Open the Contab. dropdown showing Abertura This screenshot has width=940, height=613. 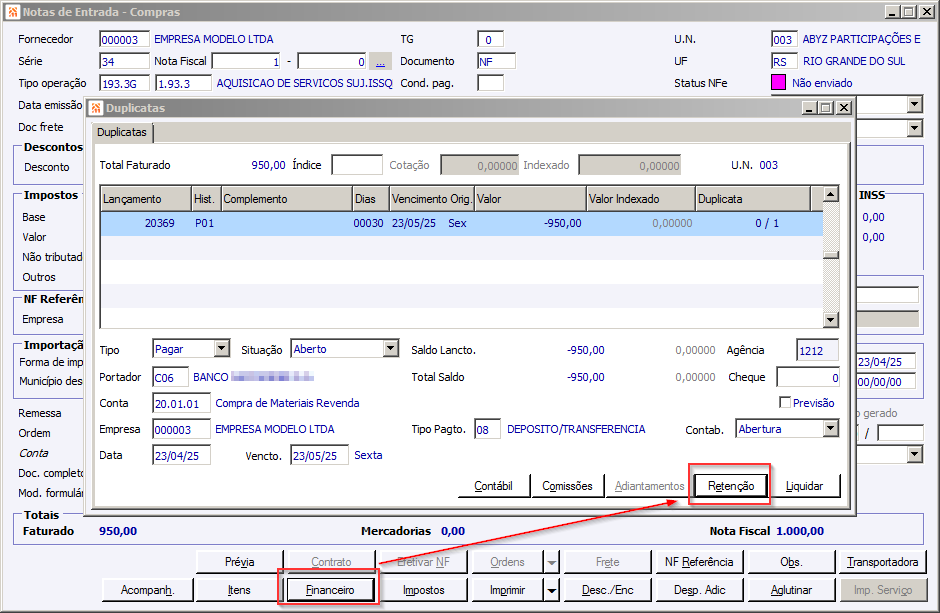tap(830, 429)
